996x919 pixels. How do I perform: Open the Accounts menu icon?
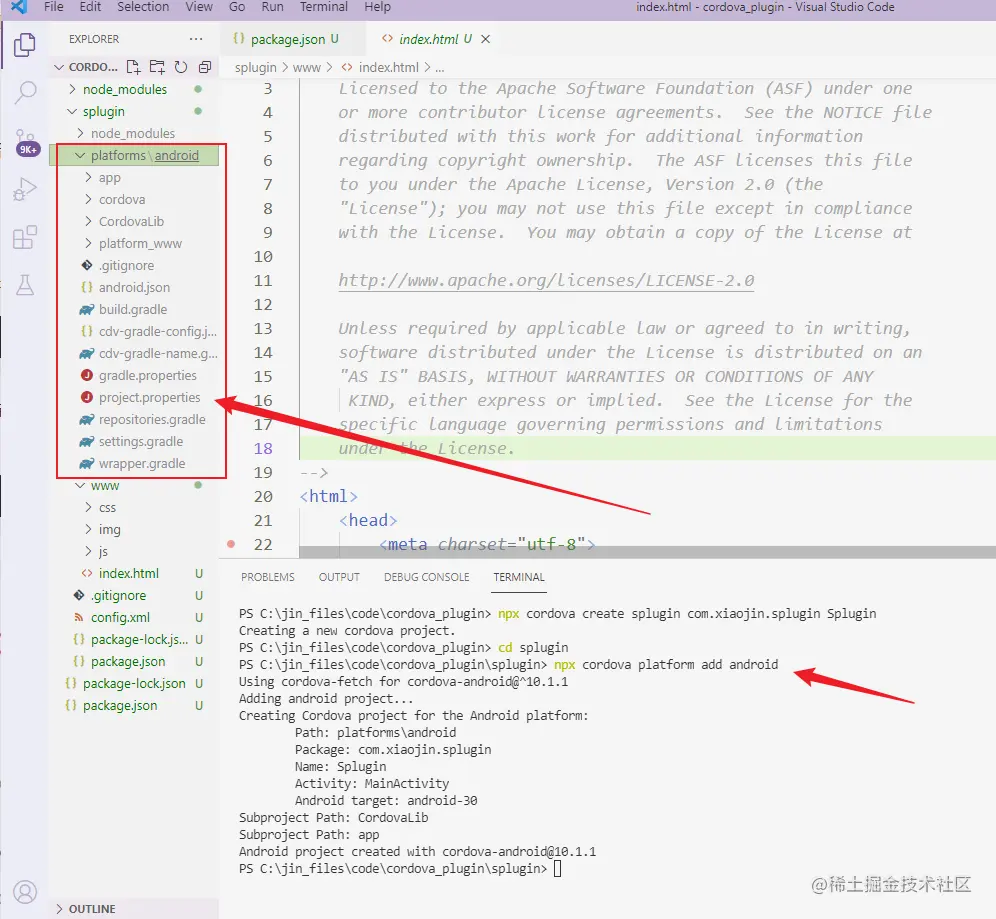(x=25, y=892)
